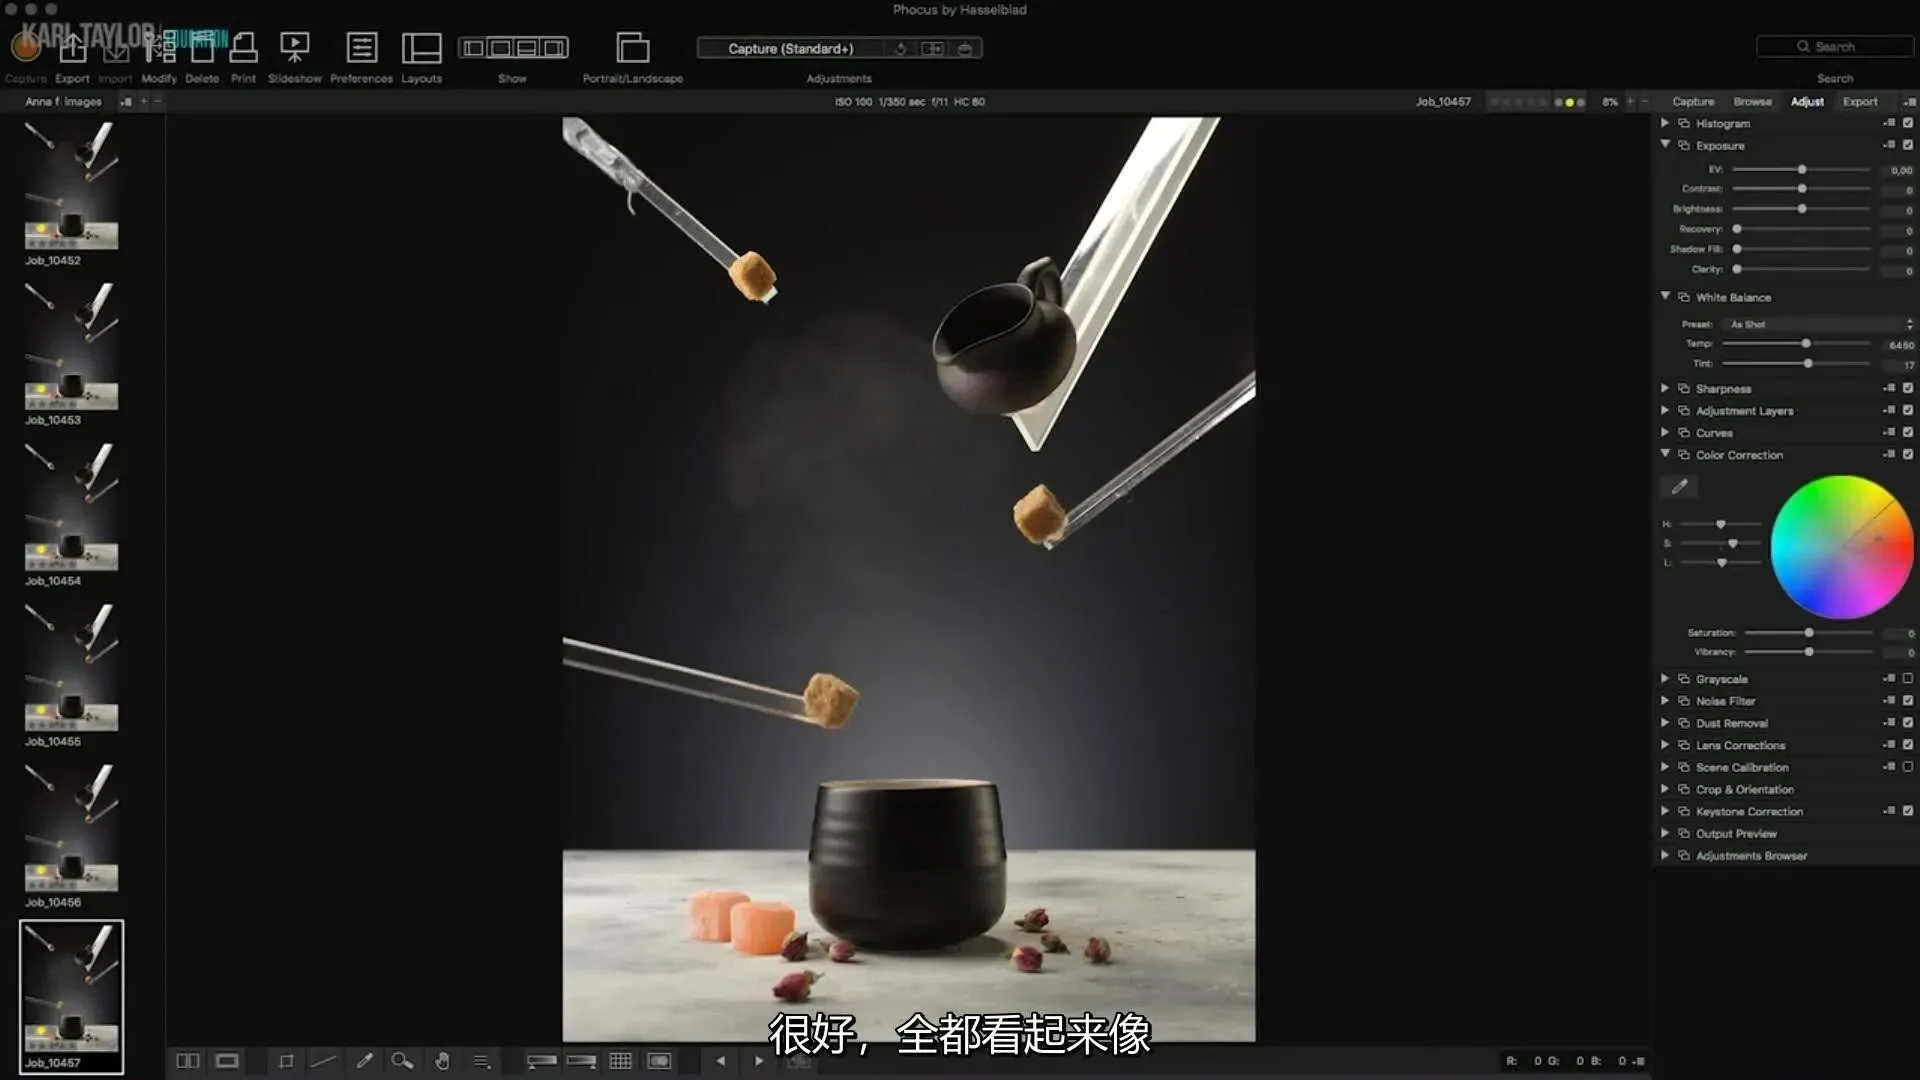Open the Modify tool in toolbar
This screenshot has height=1080, width=1920.
point(159,47)
